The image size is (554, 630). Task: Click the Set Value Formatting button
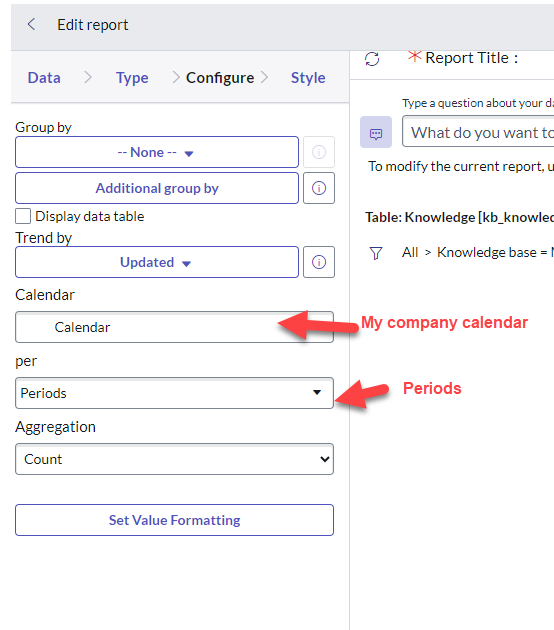coord(174,520)
